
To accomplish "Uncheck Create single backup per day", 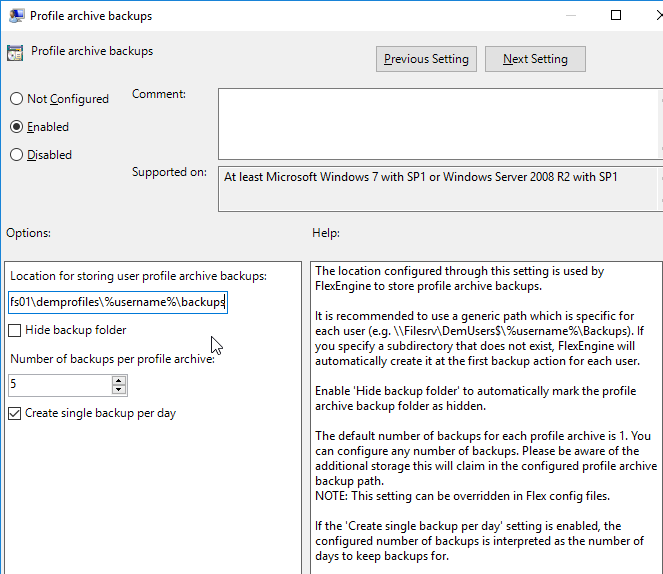I will tap(15, 413).
